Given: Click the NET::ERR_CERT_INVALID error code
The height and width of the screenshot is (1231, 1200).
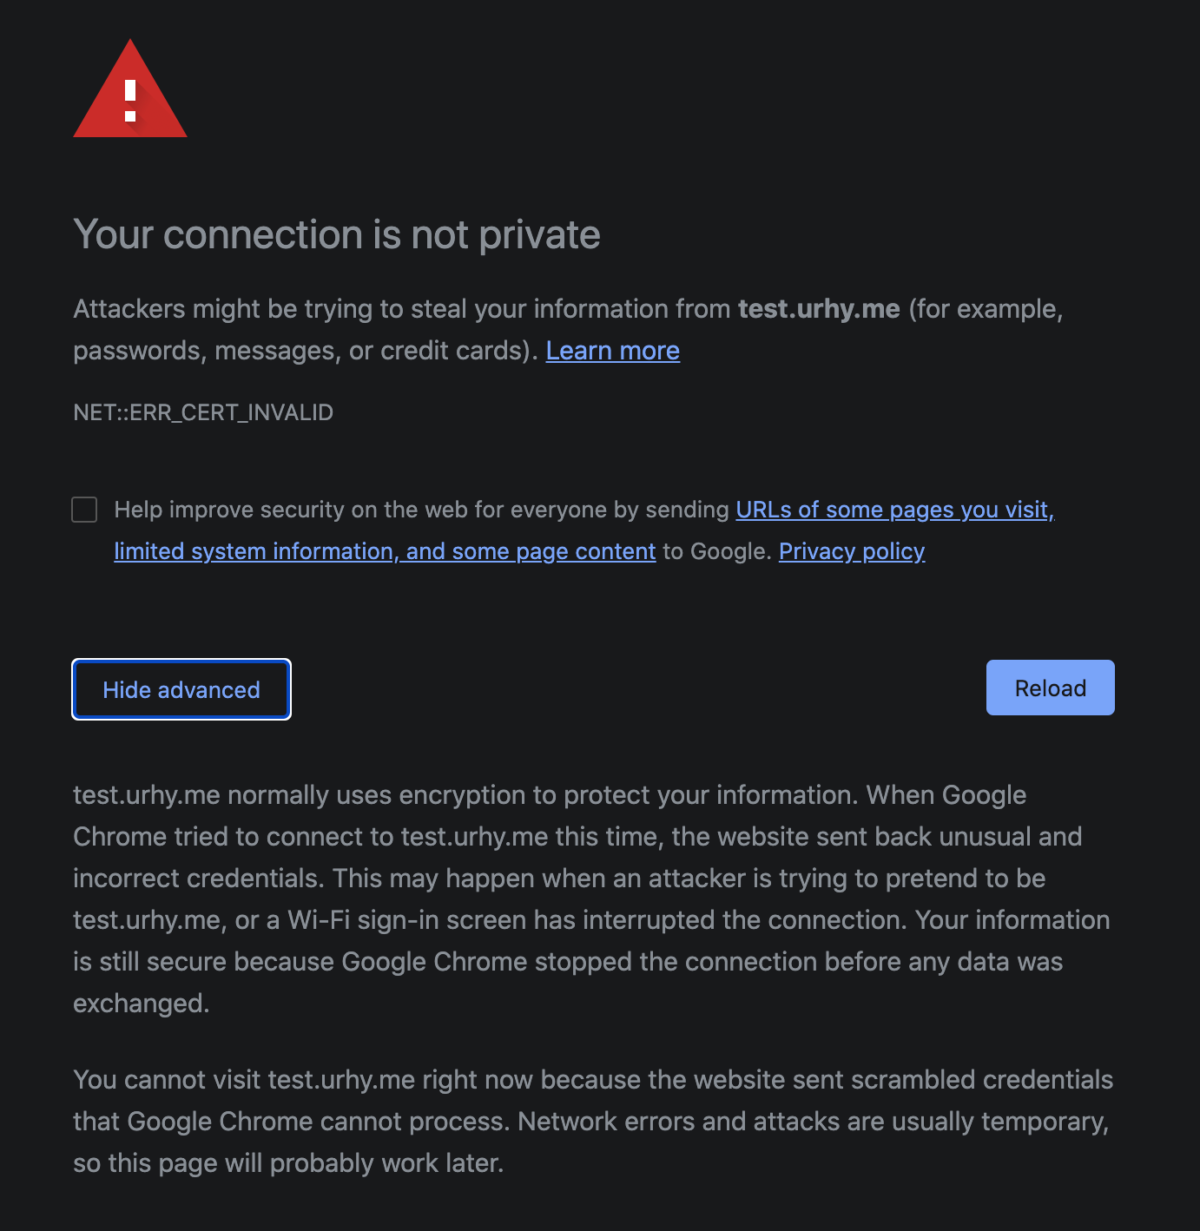Looking at the screenshot, I should tap(203, 413).
